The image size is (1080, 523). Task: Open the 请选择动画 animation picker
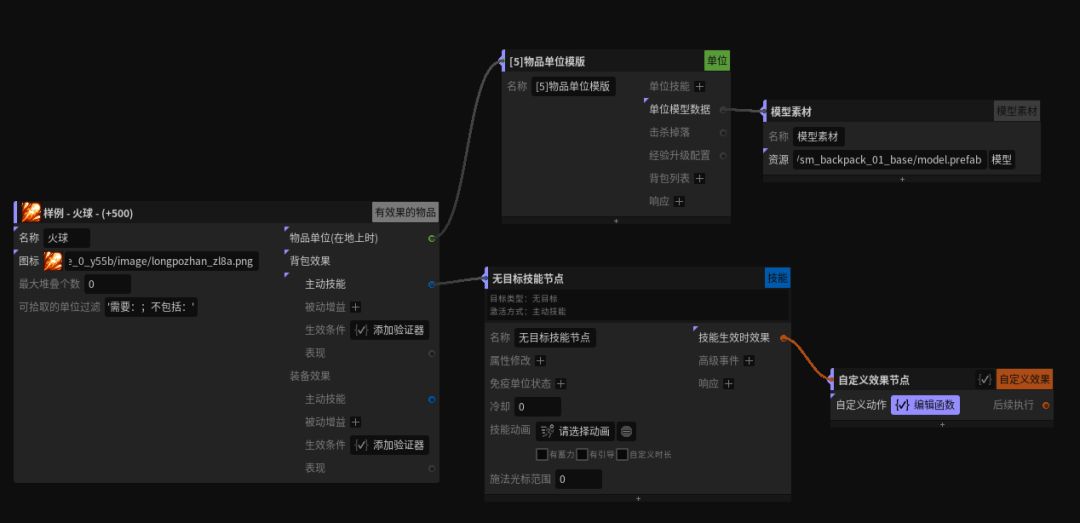[x=575, y=431]
